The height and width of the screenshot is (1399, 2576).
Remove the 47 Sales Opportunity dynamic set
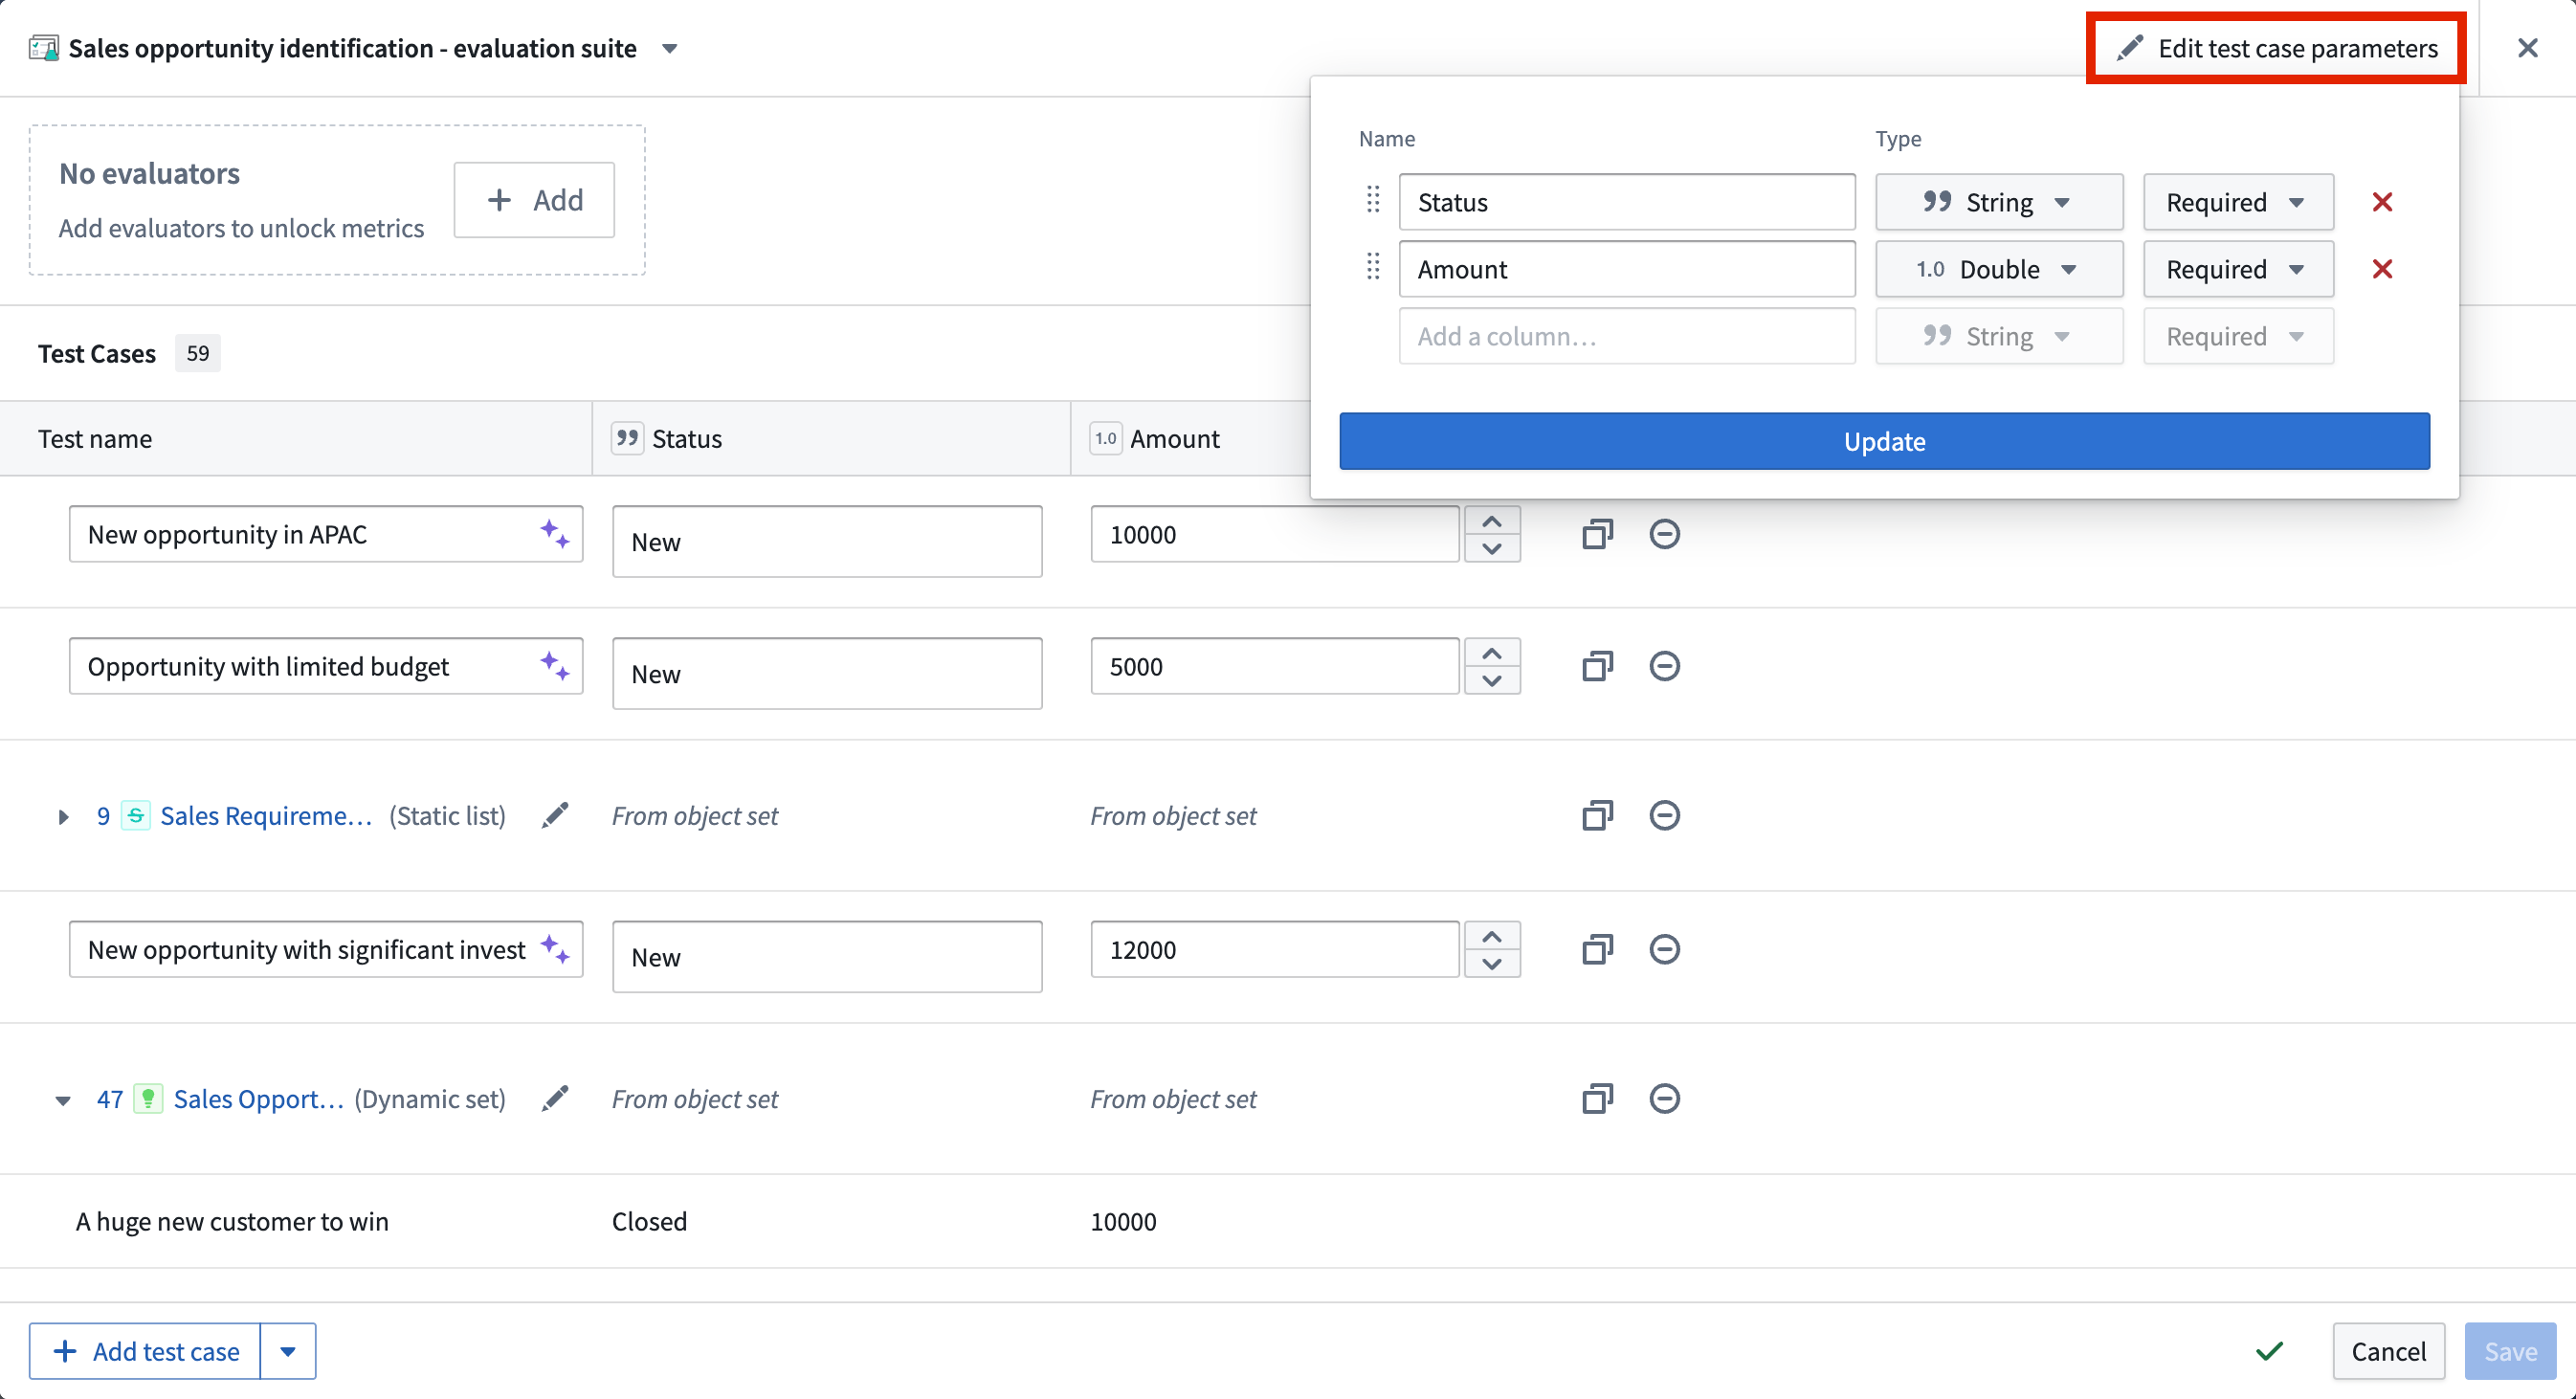(1664, 1098)
